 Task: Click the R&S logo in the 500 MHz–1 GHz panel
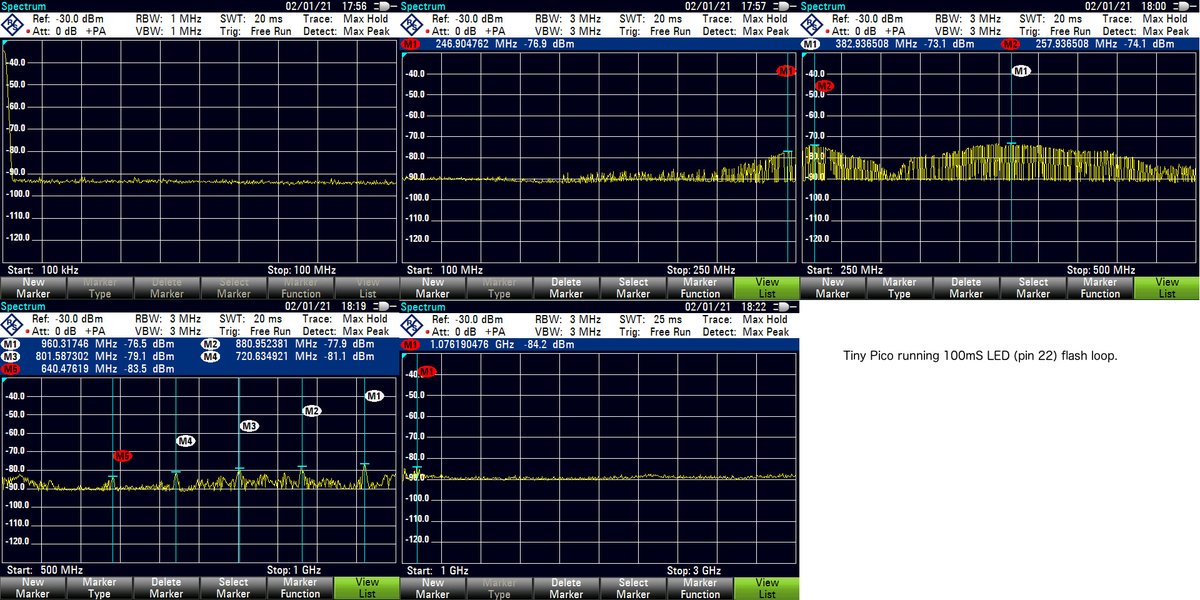[x=10, y=324]
